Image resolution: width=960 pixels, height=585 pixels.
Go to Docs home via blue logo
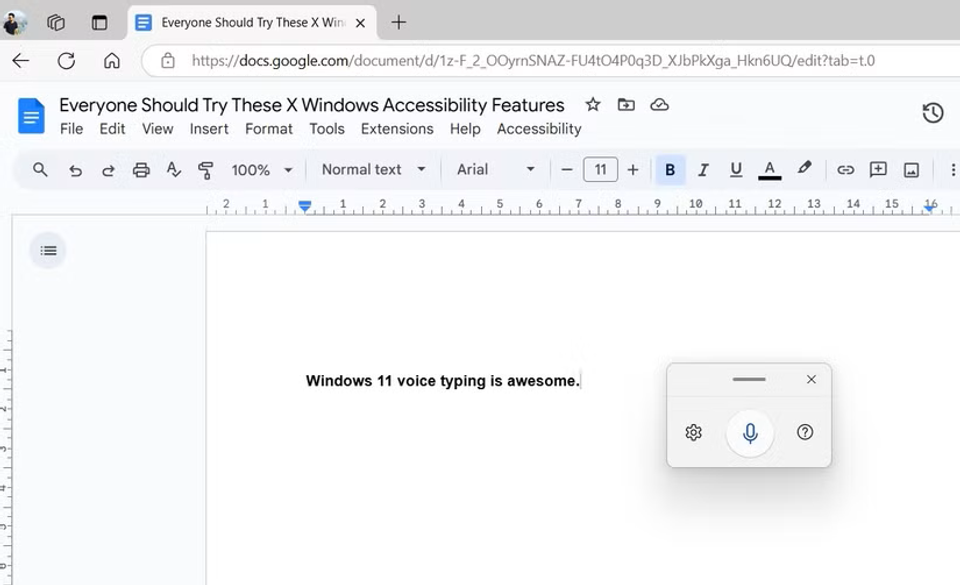[x=31, y=116]
